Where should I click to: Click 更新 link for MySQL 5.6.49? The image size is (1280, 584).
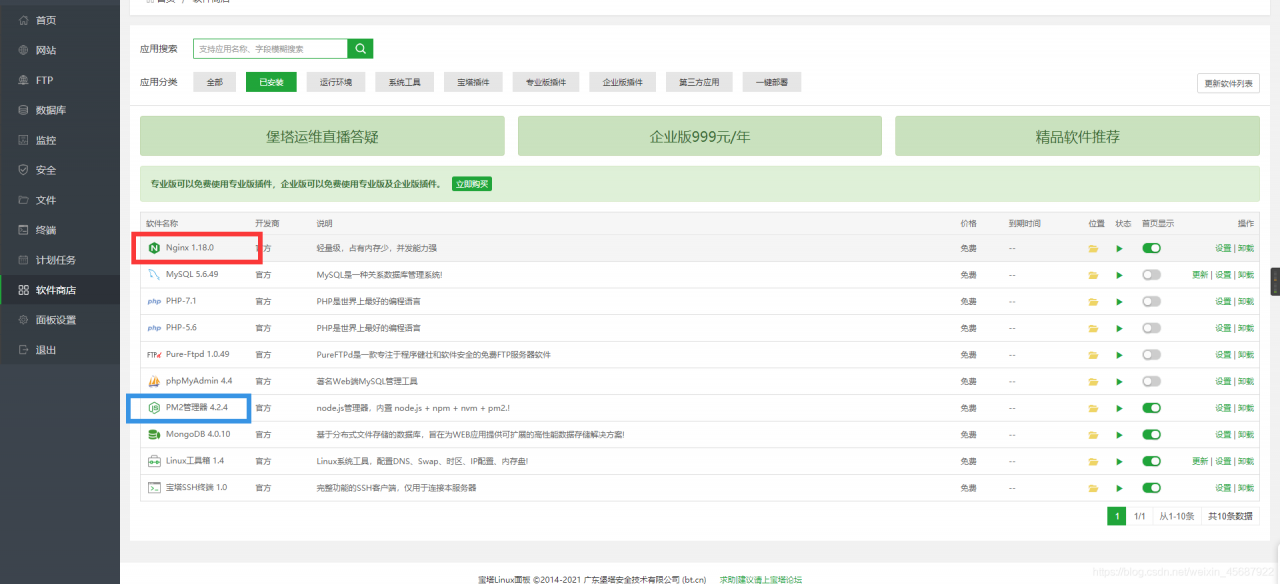1200,275
